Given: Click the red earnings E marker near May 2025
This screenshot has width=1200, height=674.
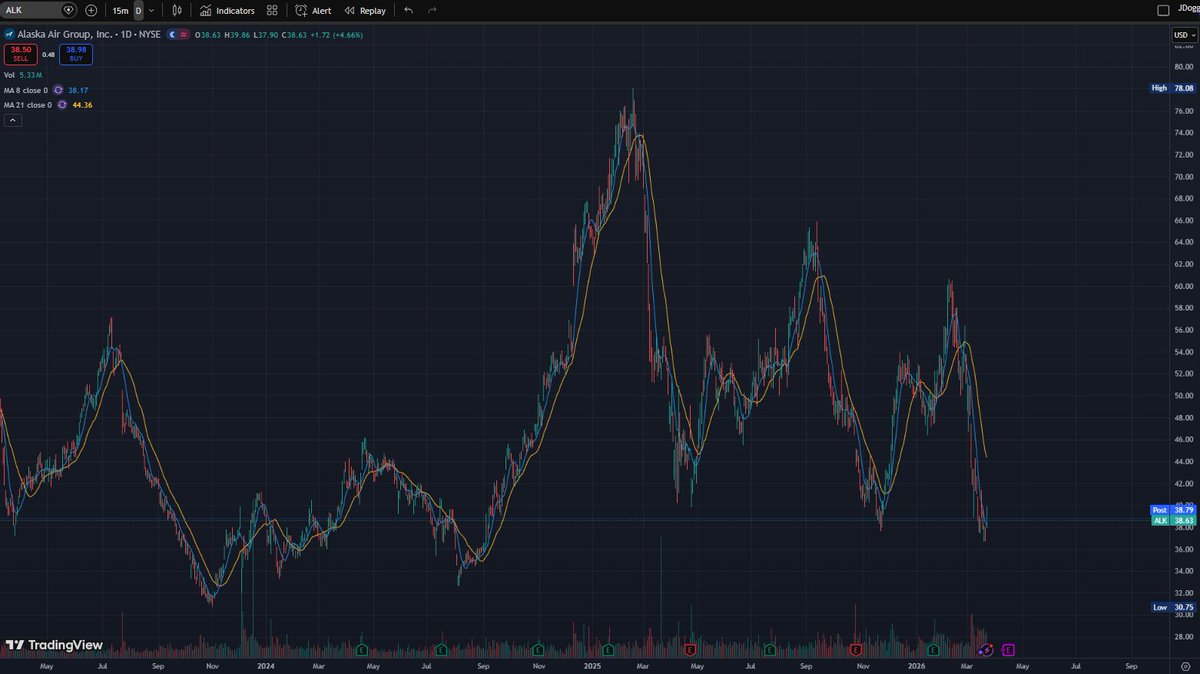Looking at the screenshot, I should 690,650.
